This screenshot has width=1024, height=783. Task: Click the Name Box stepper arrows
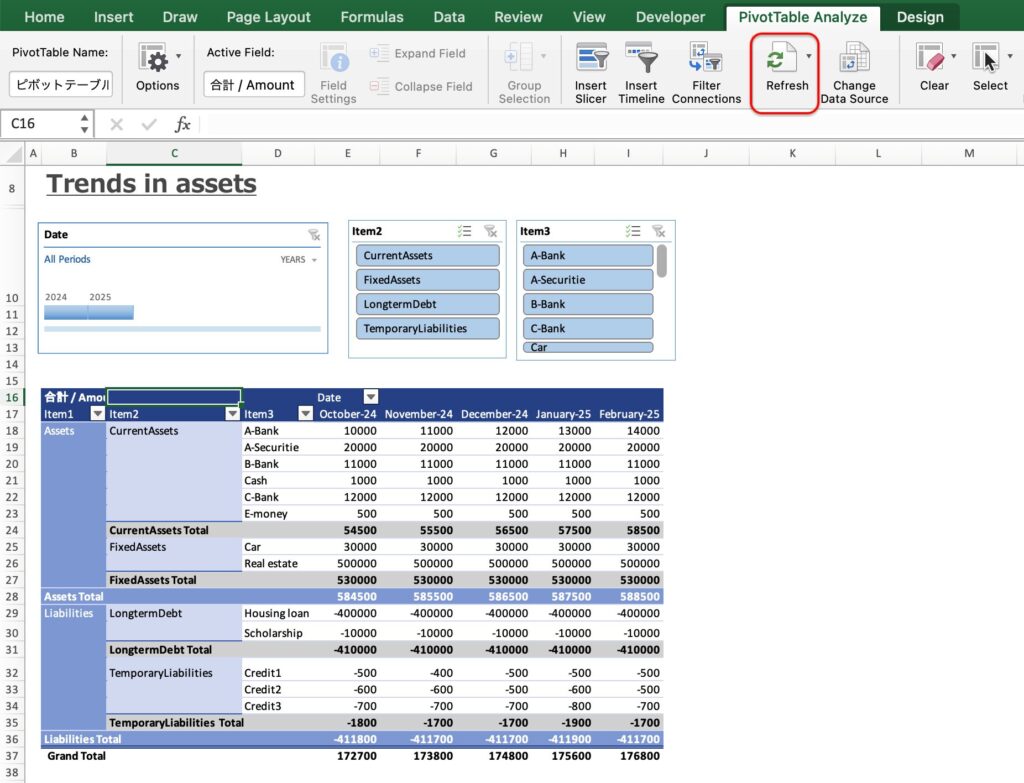pyautogui.click(x=84, y=123)
